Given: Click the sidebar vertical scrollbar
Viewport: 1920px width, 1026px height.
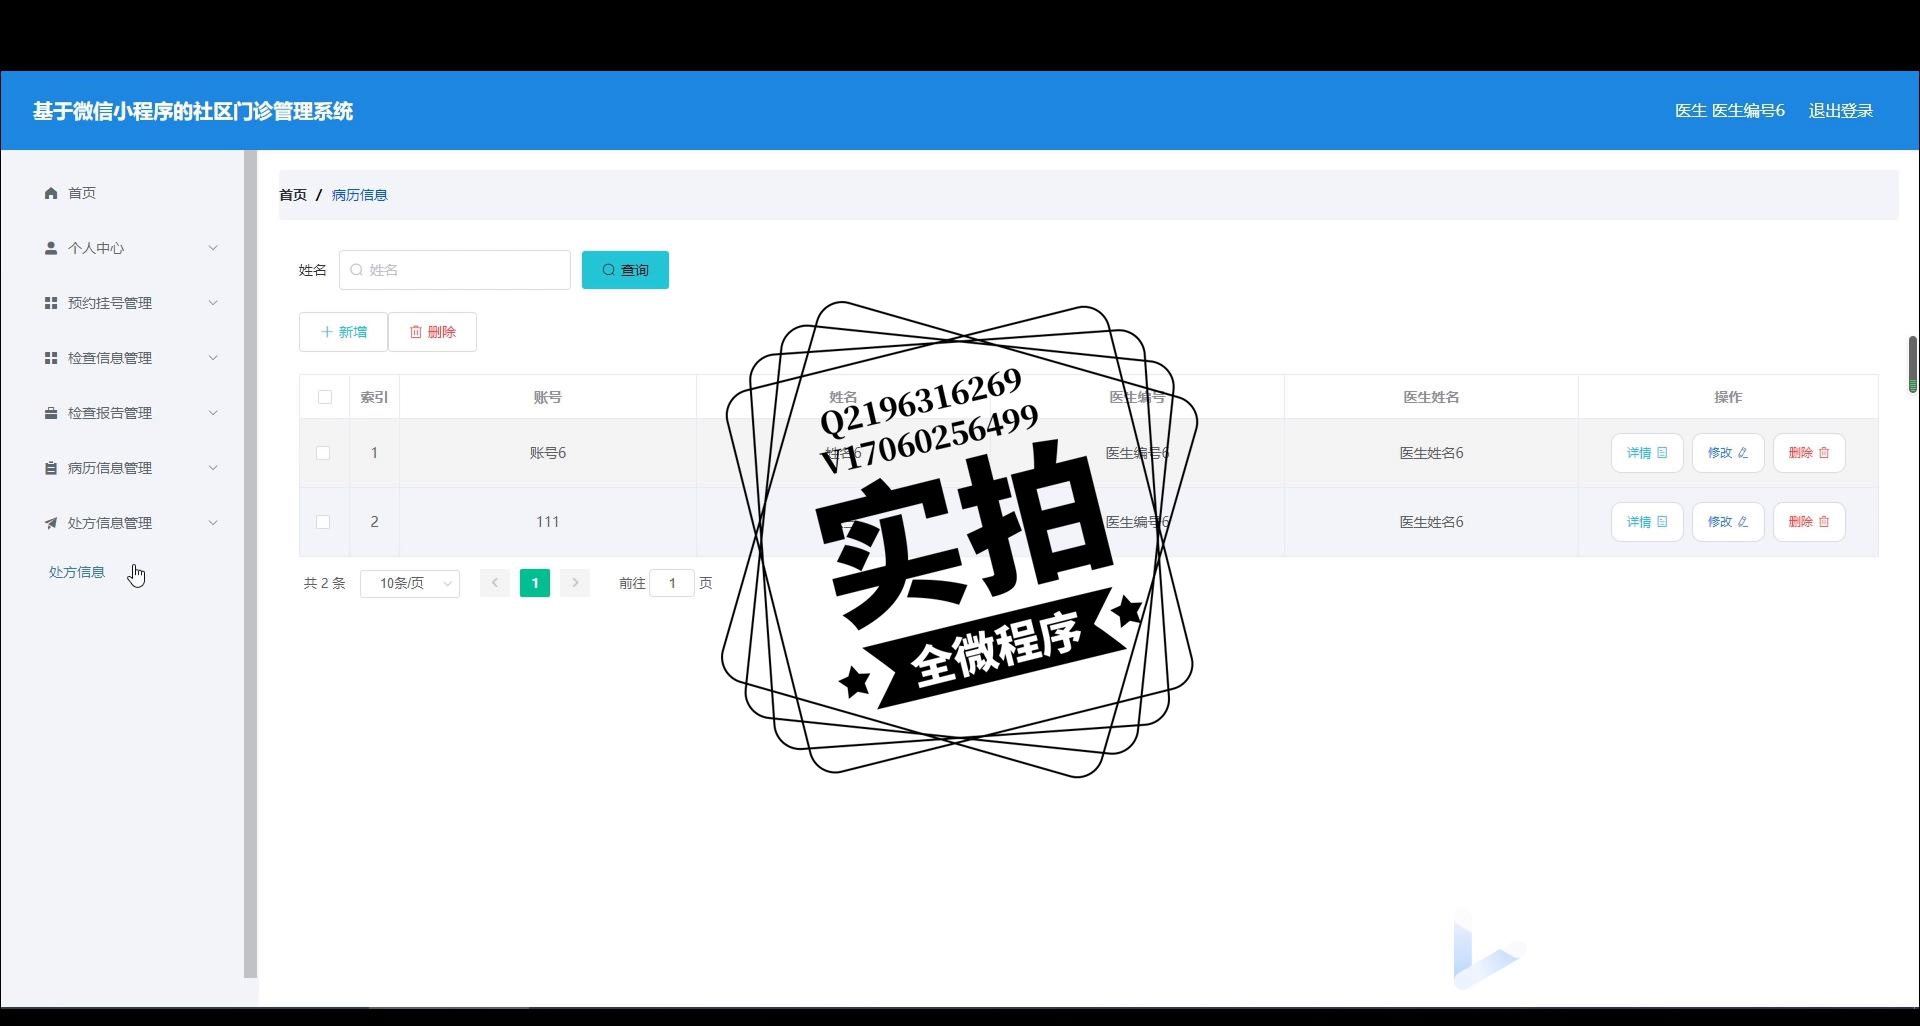Looking at the screenshot, I should coord(251,565).
